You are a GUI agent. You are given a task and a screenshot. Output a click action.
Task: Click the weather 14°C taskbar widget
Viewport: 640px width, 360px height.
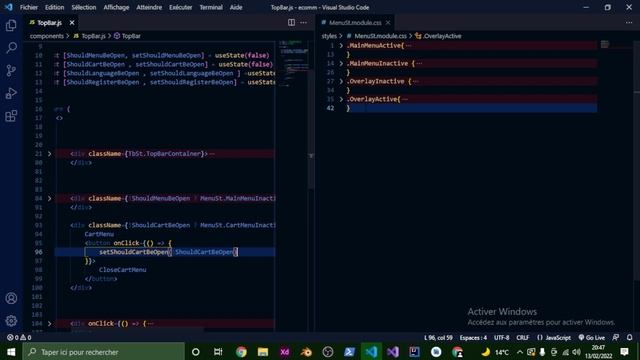tap(495, 352)
